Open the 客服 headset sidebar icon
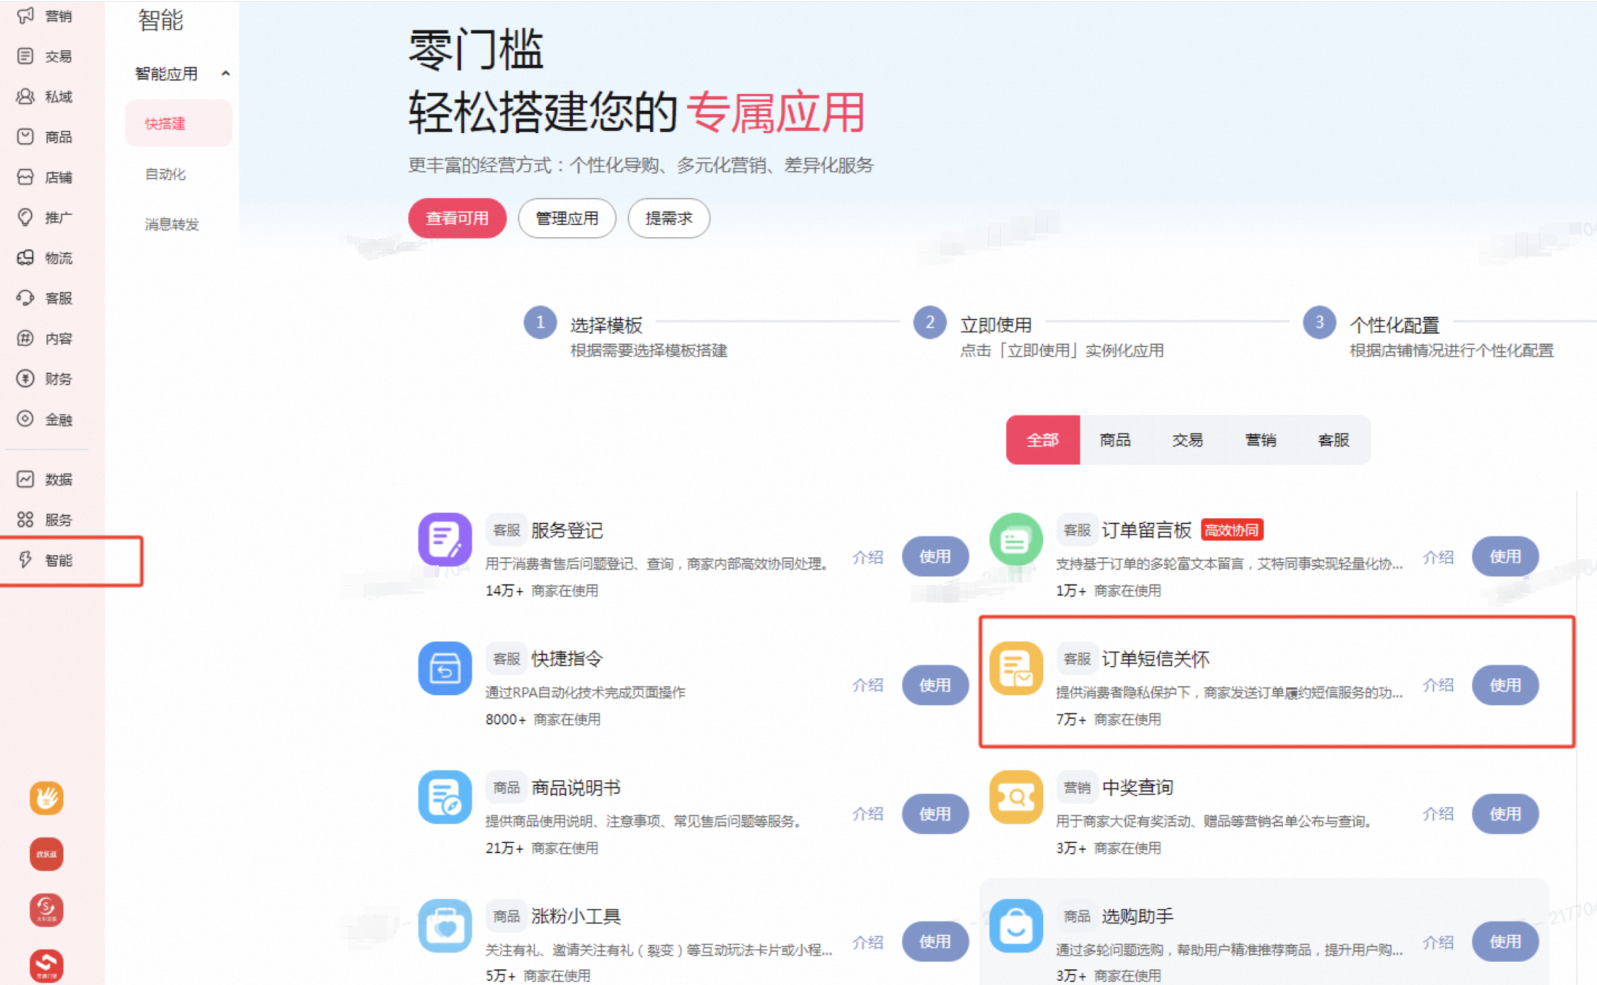This screenshot has width=1597, height=985. (x=26, y=298)
